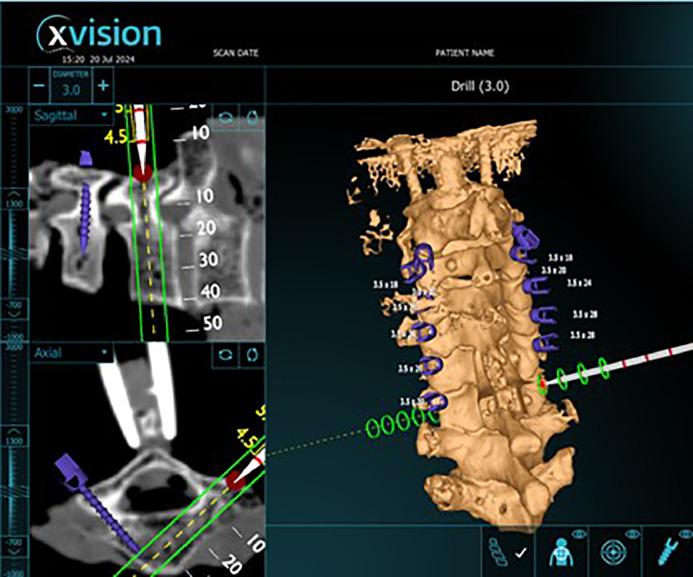Click the PATIENT NAME header
The image size is (693, 577).
[465, 53]
